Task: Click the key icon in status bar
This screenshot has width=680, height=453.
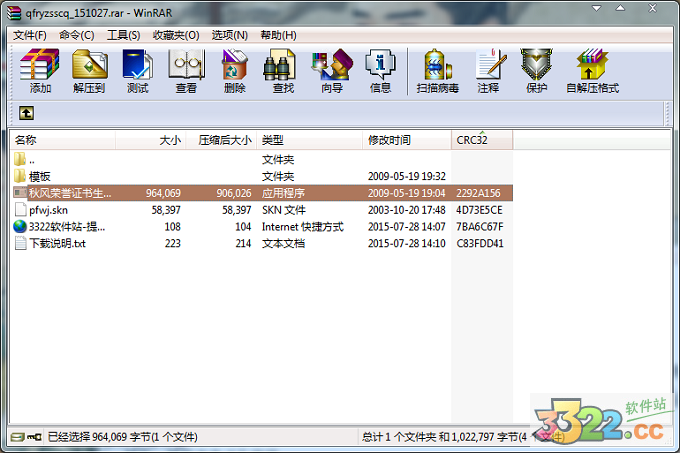Action: (x=34, y=437)
